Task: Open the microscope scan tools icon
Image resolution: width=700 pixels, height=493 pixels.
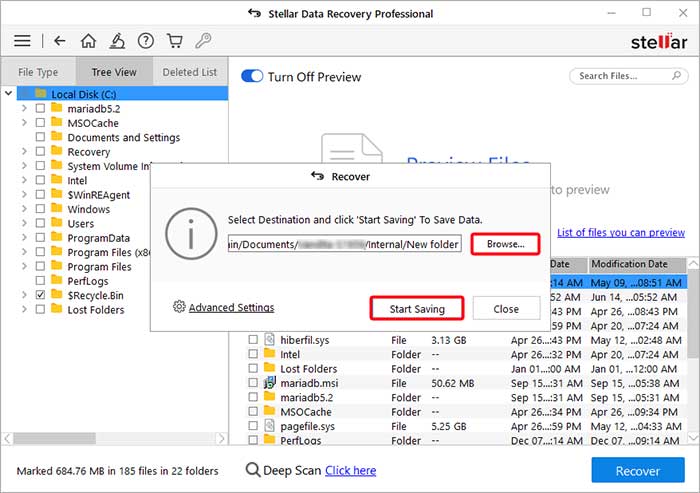Action: (117, 41)
